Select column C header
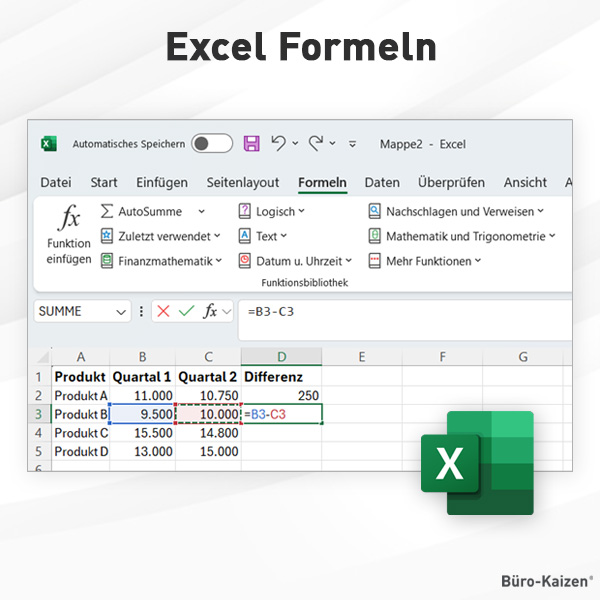600x600 pixels. [208, 357]
